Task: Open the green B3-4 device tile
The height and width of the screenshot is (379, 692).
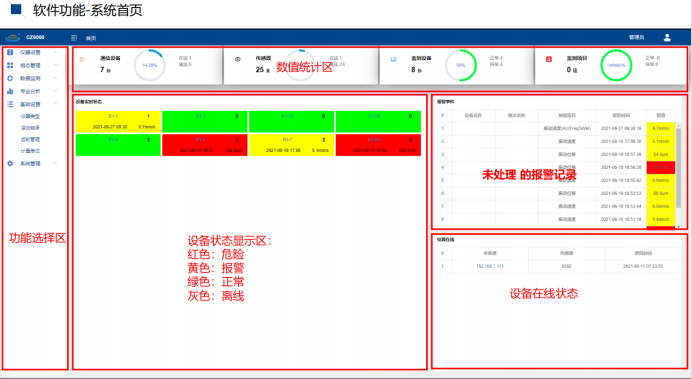Action: pos(118,145)
